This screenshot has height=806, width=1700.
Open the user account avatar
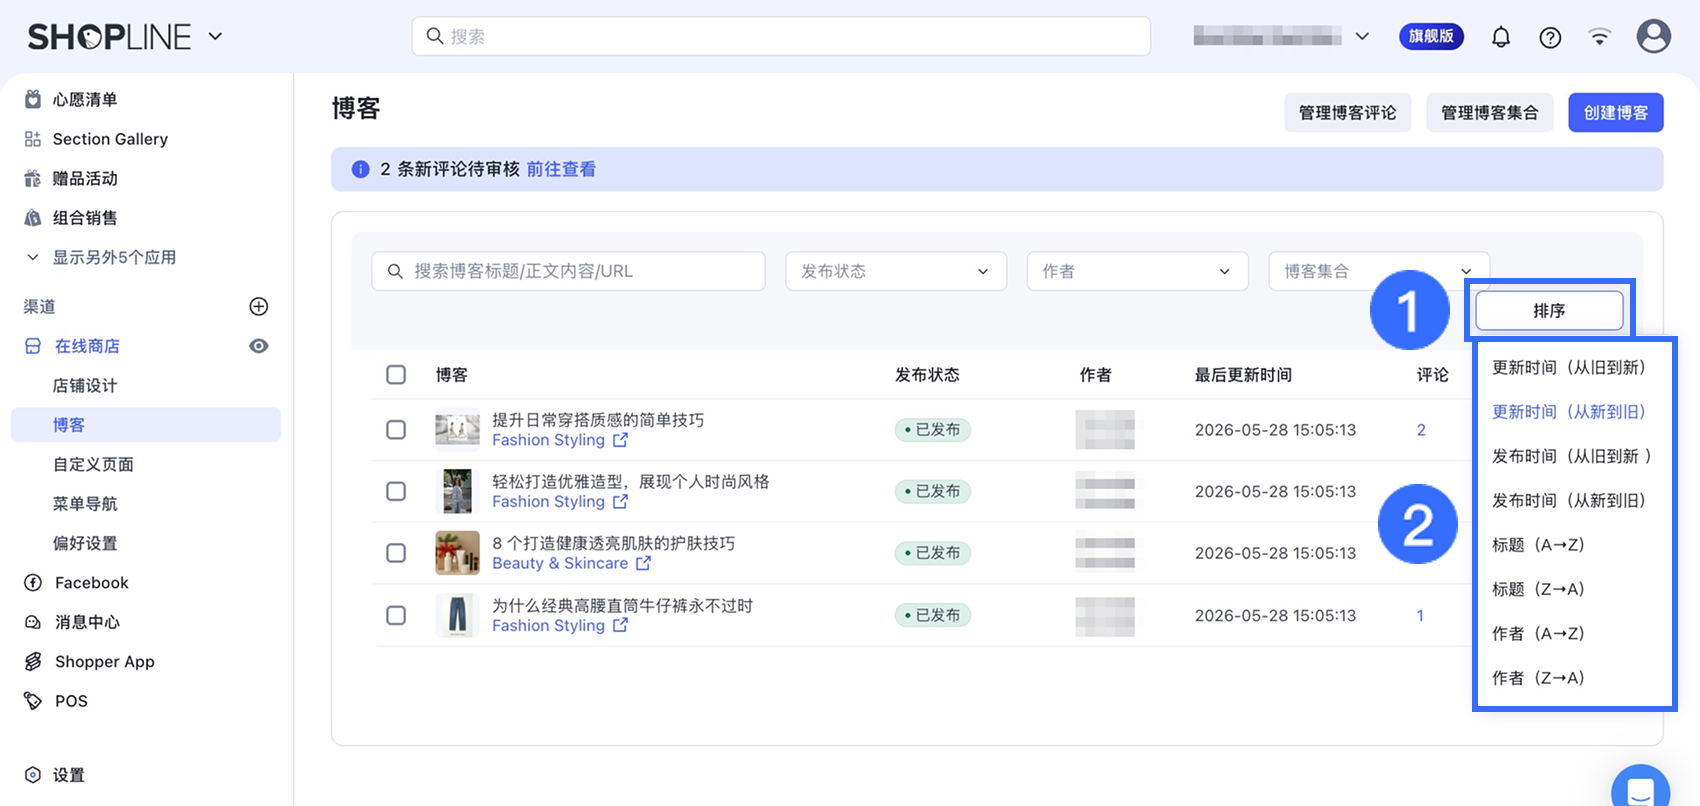tap(1653, 36)
